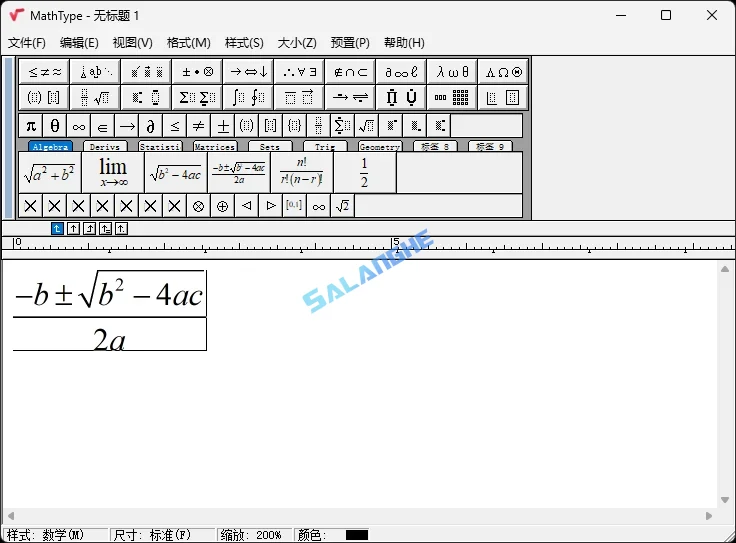
Task: Insert circled times symbol in bottom bar
Action: pyautogui.click(x=199, y=206)
